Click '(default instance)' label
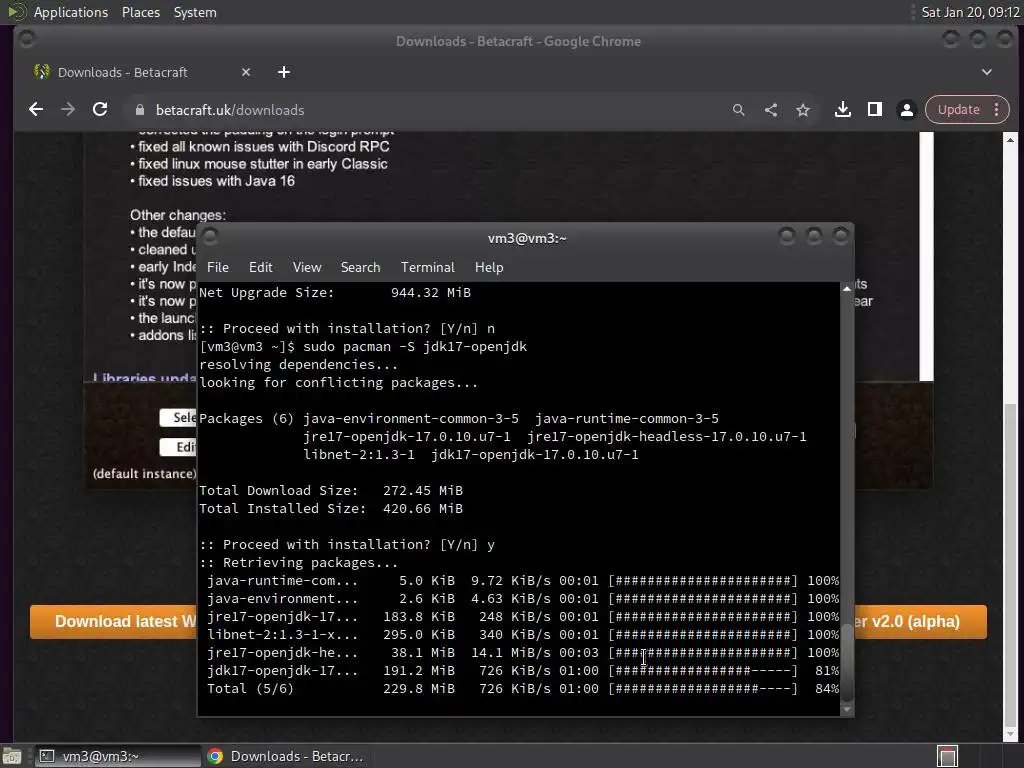The image size is (1024, 768). [x=144, y=473]
